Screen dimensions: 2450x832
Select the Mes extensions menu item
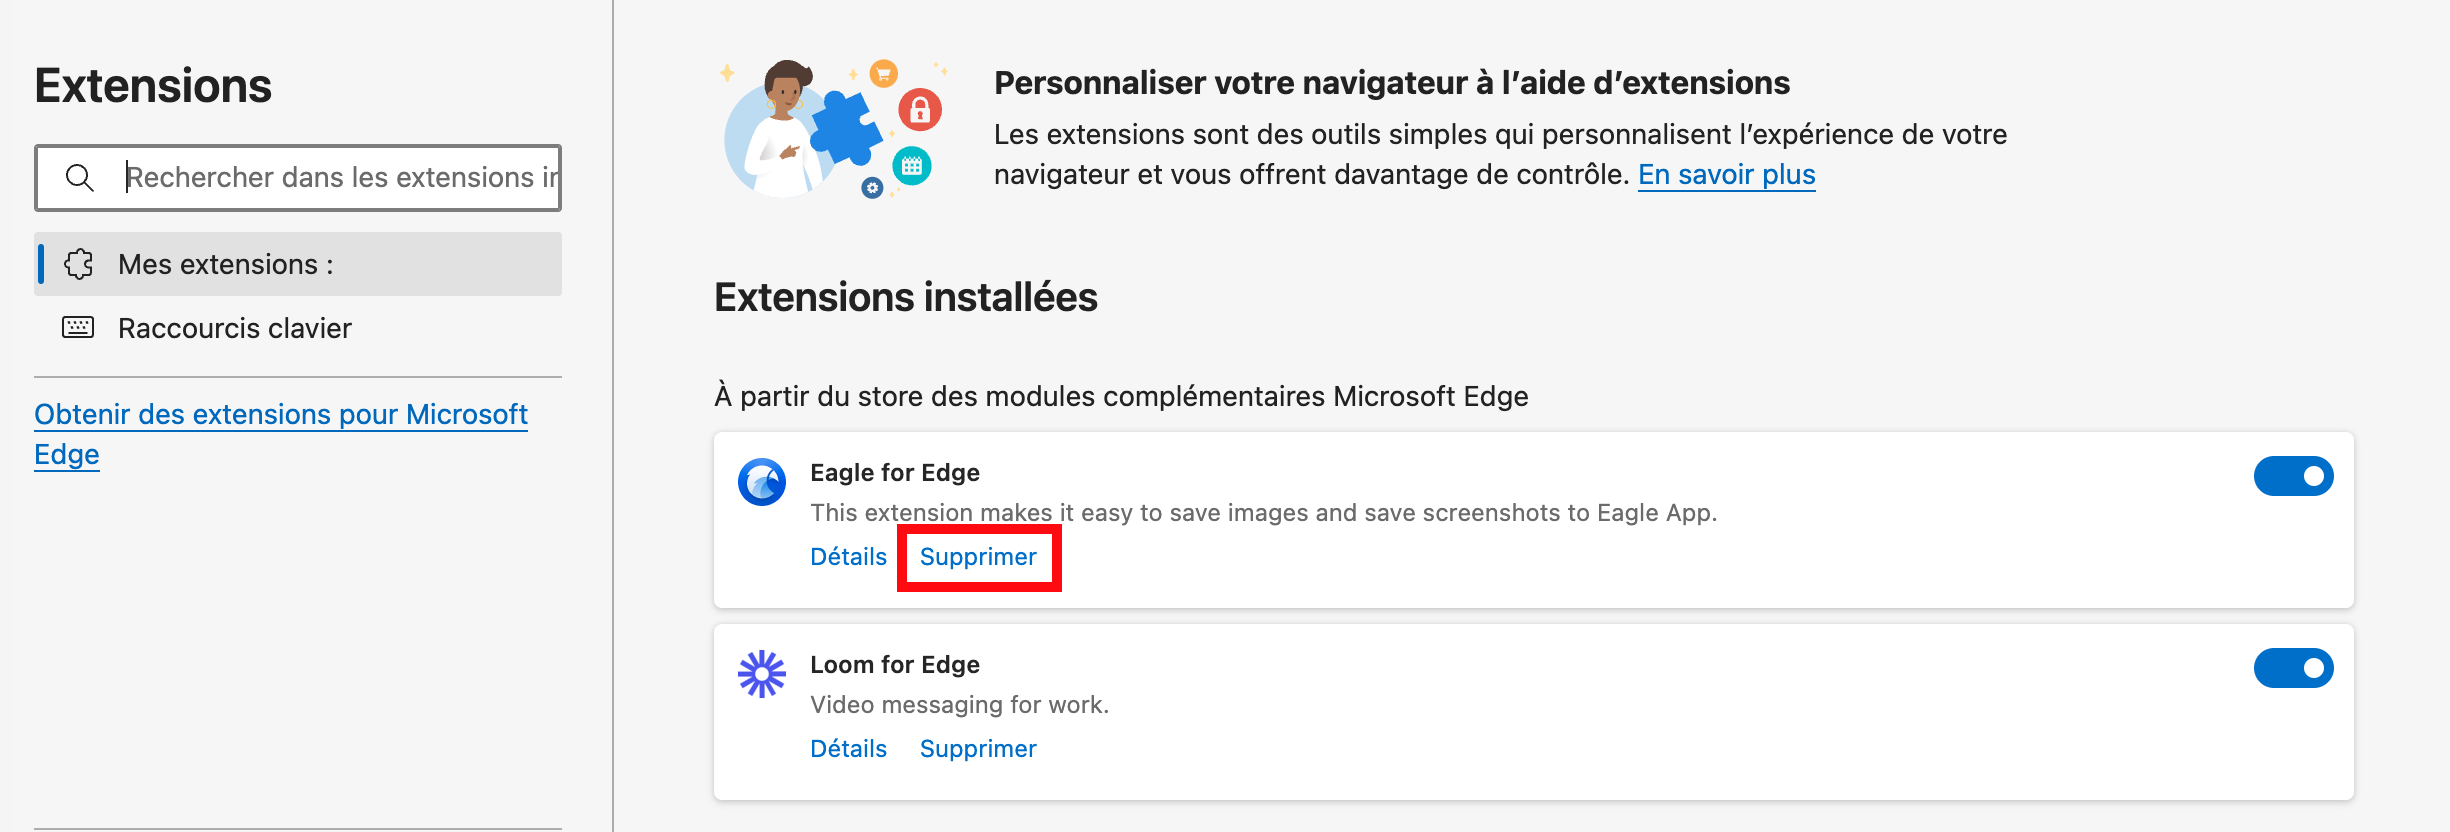(298, 264)
